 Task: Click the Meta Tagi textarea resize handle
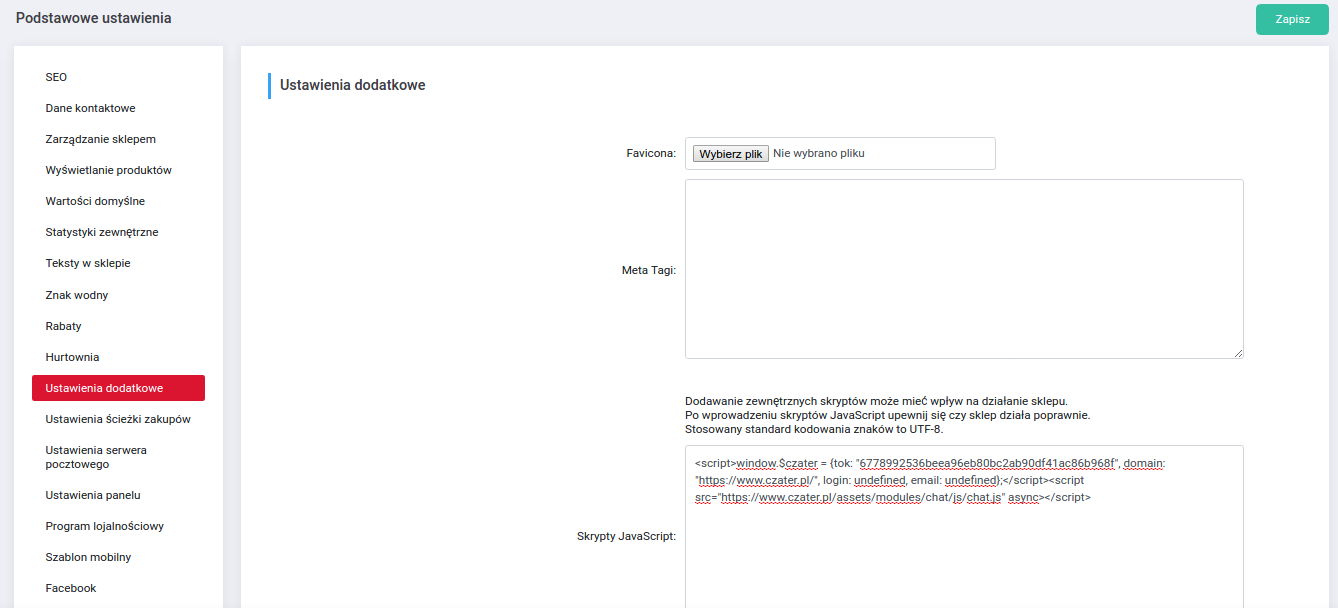click(1238, 353)
